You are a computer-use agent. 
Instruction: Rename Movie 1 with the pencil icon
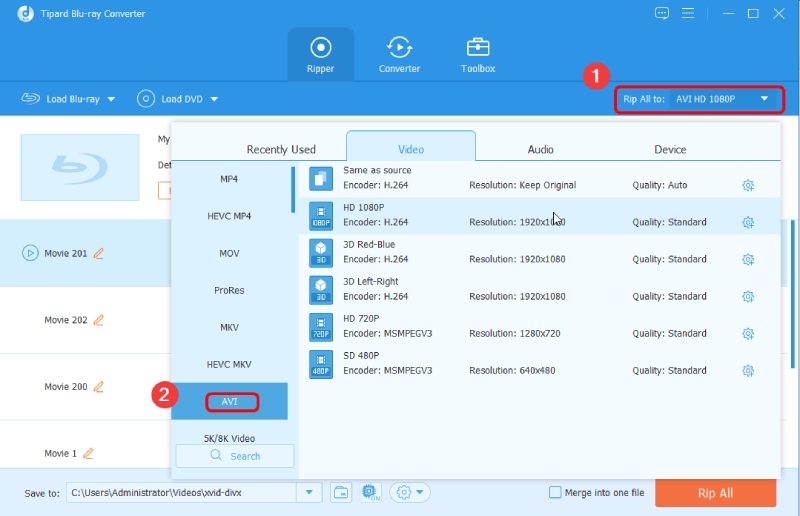tap(88, 453)
